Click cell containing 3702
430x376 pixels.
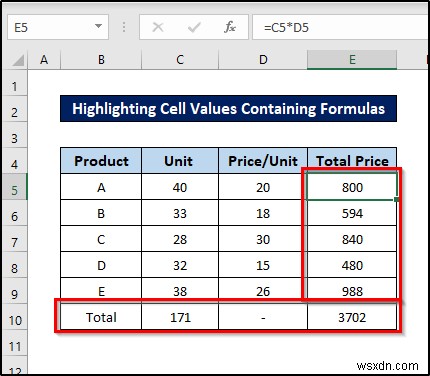click(x=352, y=317)
